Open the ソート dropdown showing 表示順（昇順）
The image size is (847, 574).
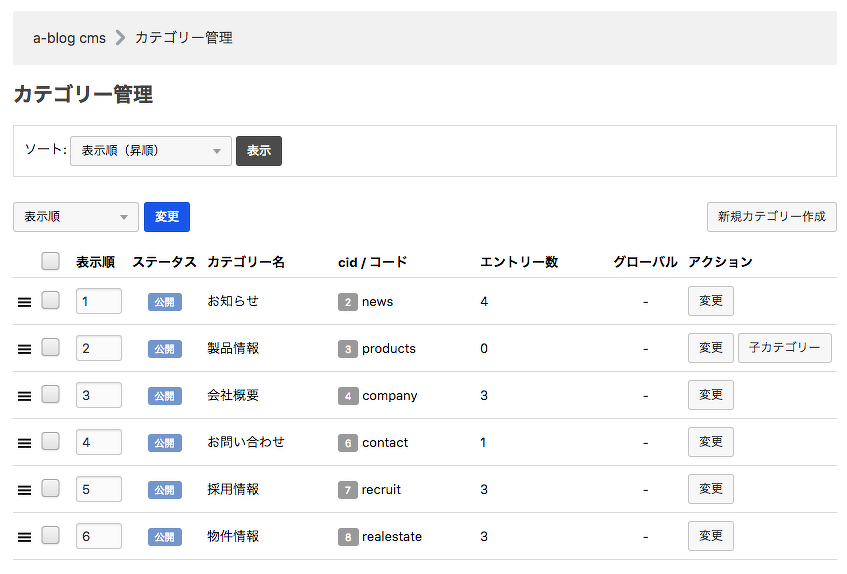pos(150,151)
